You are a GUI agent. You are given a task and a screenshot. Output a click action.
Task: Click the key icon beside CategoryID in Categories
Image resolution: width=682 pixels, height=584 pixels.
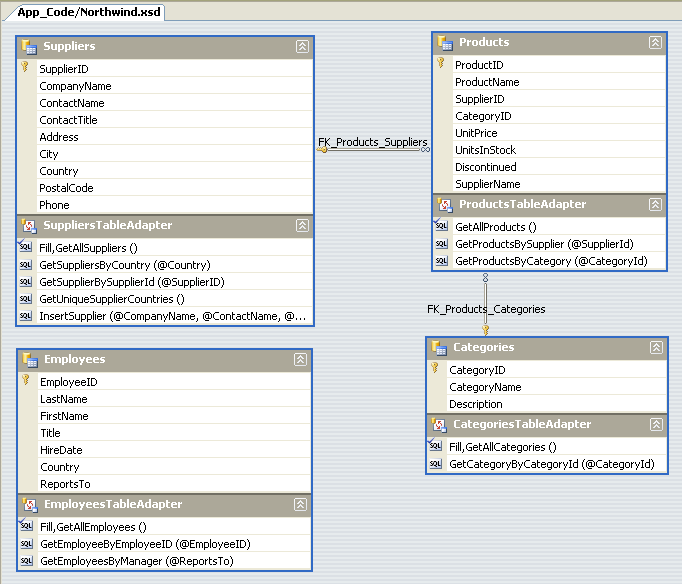pyautogui.click(x=435, y=368)
